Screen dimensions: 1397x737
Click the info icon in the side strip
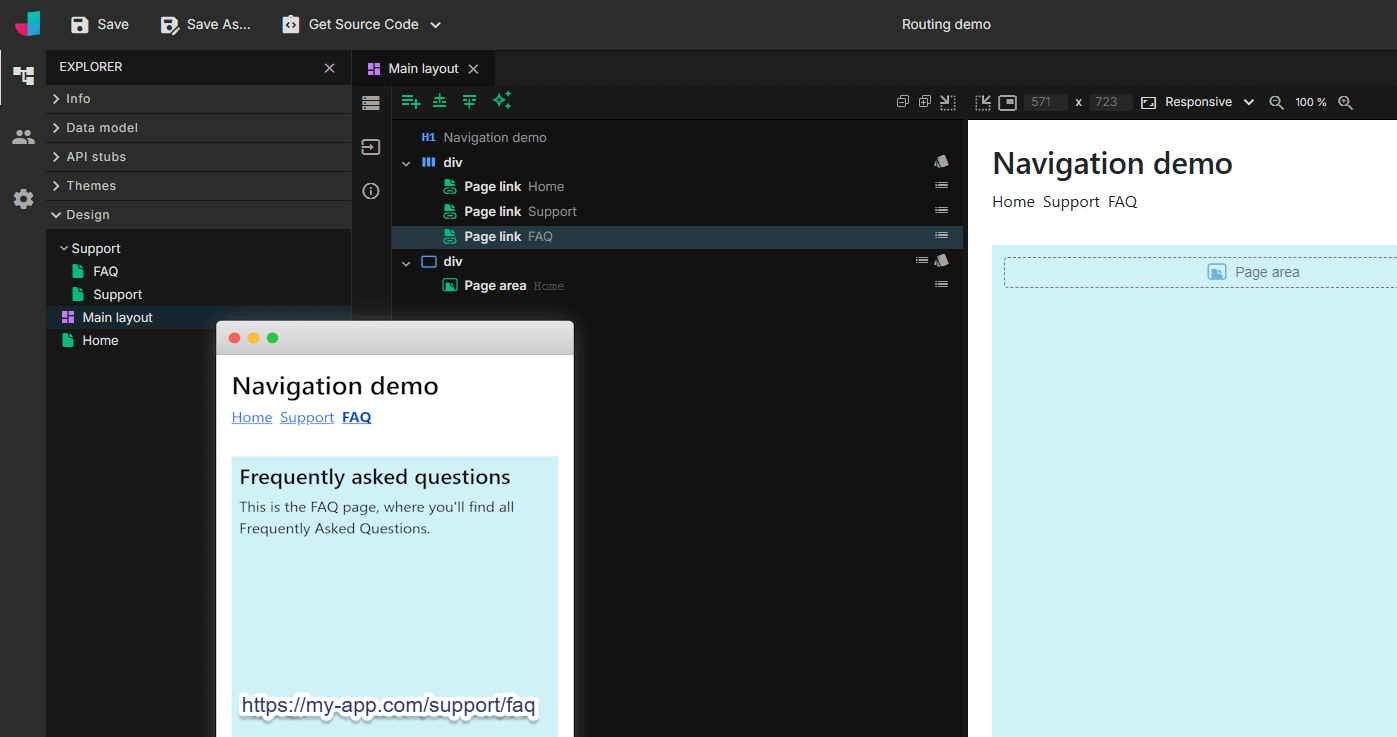click(x=371, y=191)
